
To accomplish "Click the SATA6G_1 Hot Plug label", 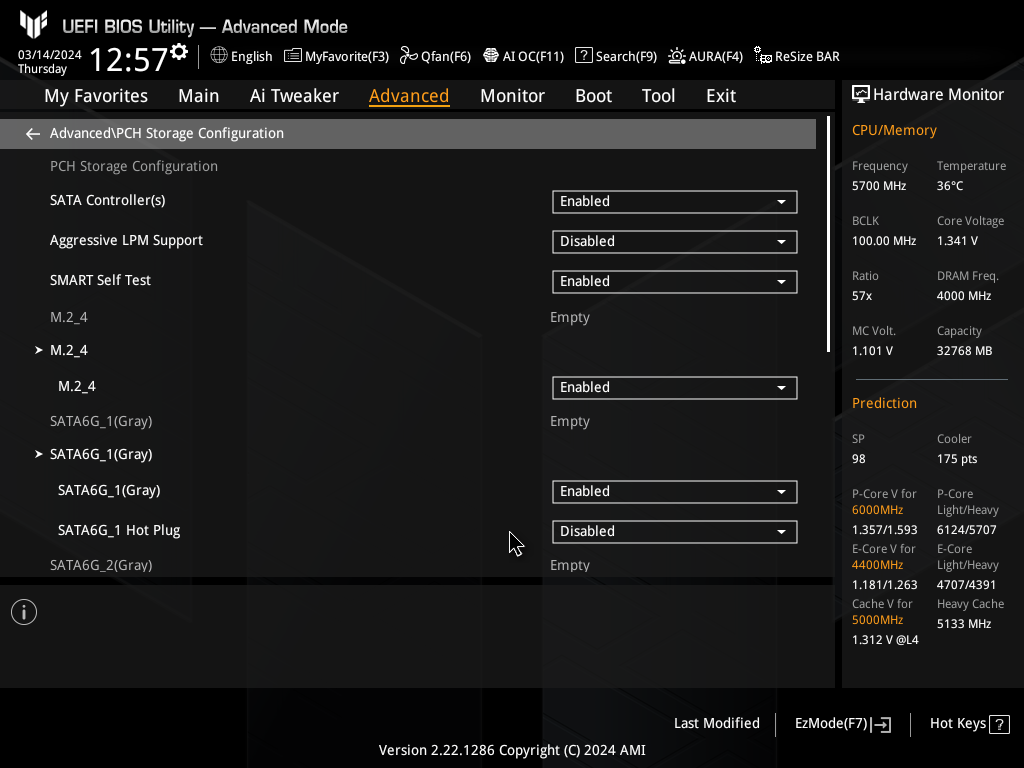I will point(119,530).
